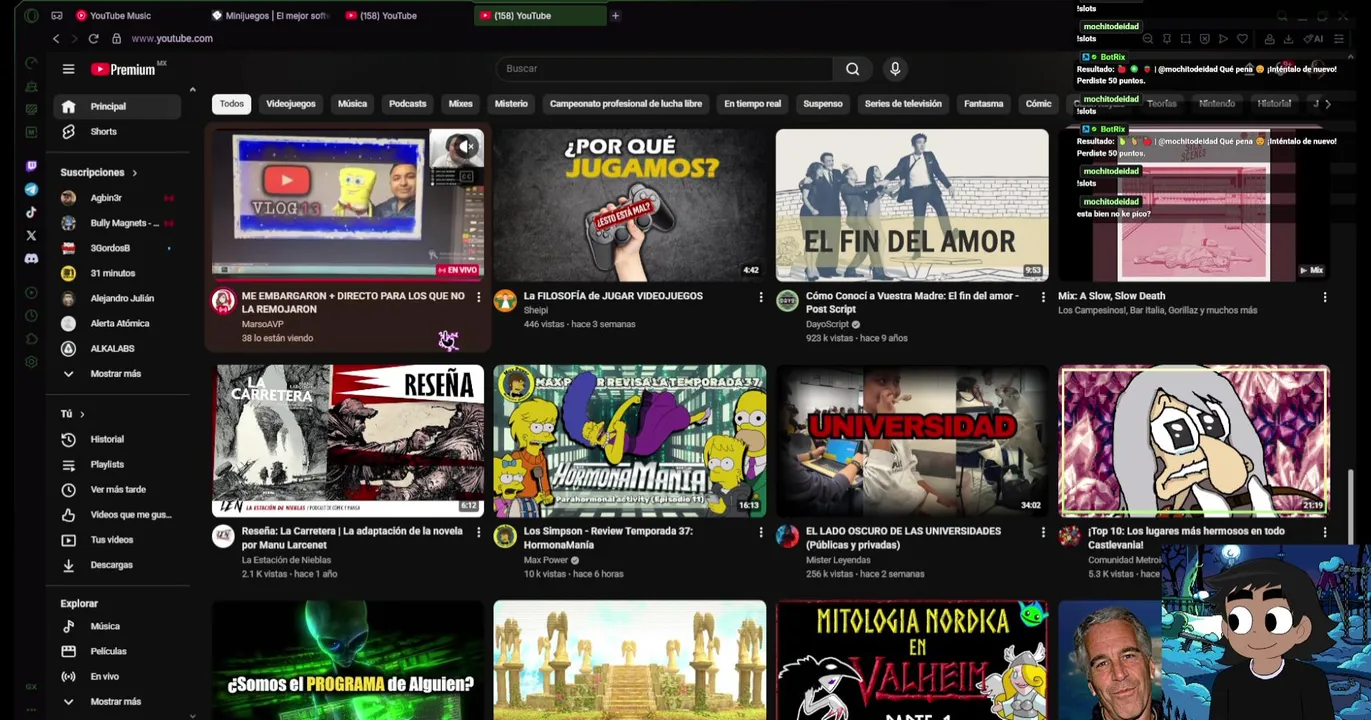Open the Mitología Nórdica en Valheim thumbnail
Viewport: 1371px width, 720px height.
pos(912,660)
